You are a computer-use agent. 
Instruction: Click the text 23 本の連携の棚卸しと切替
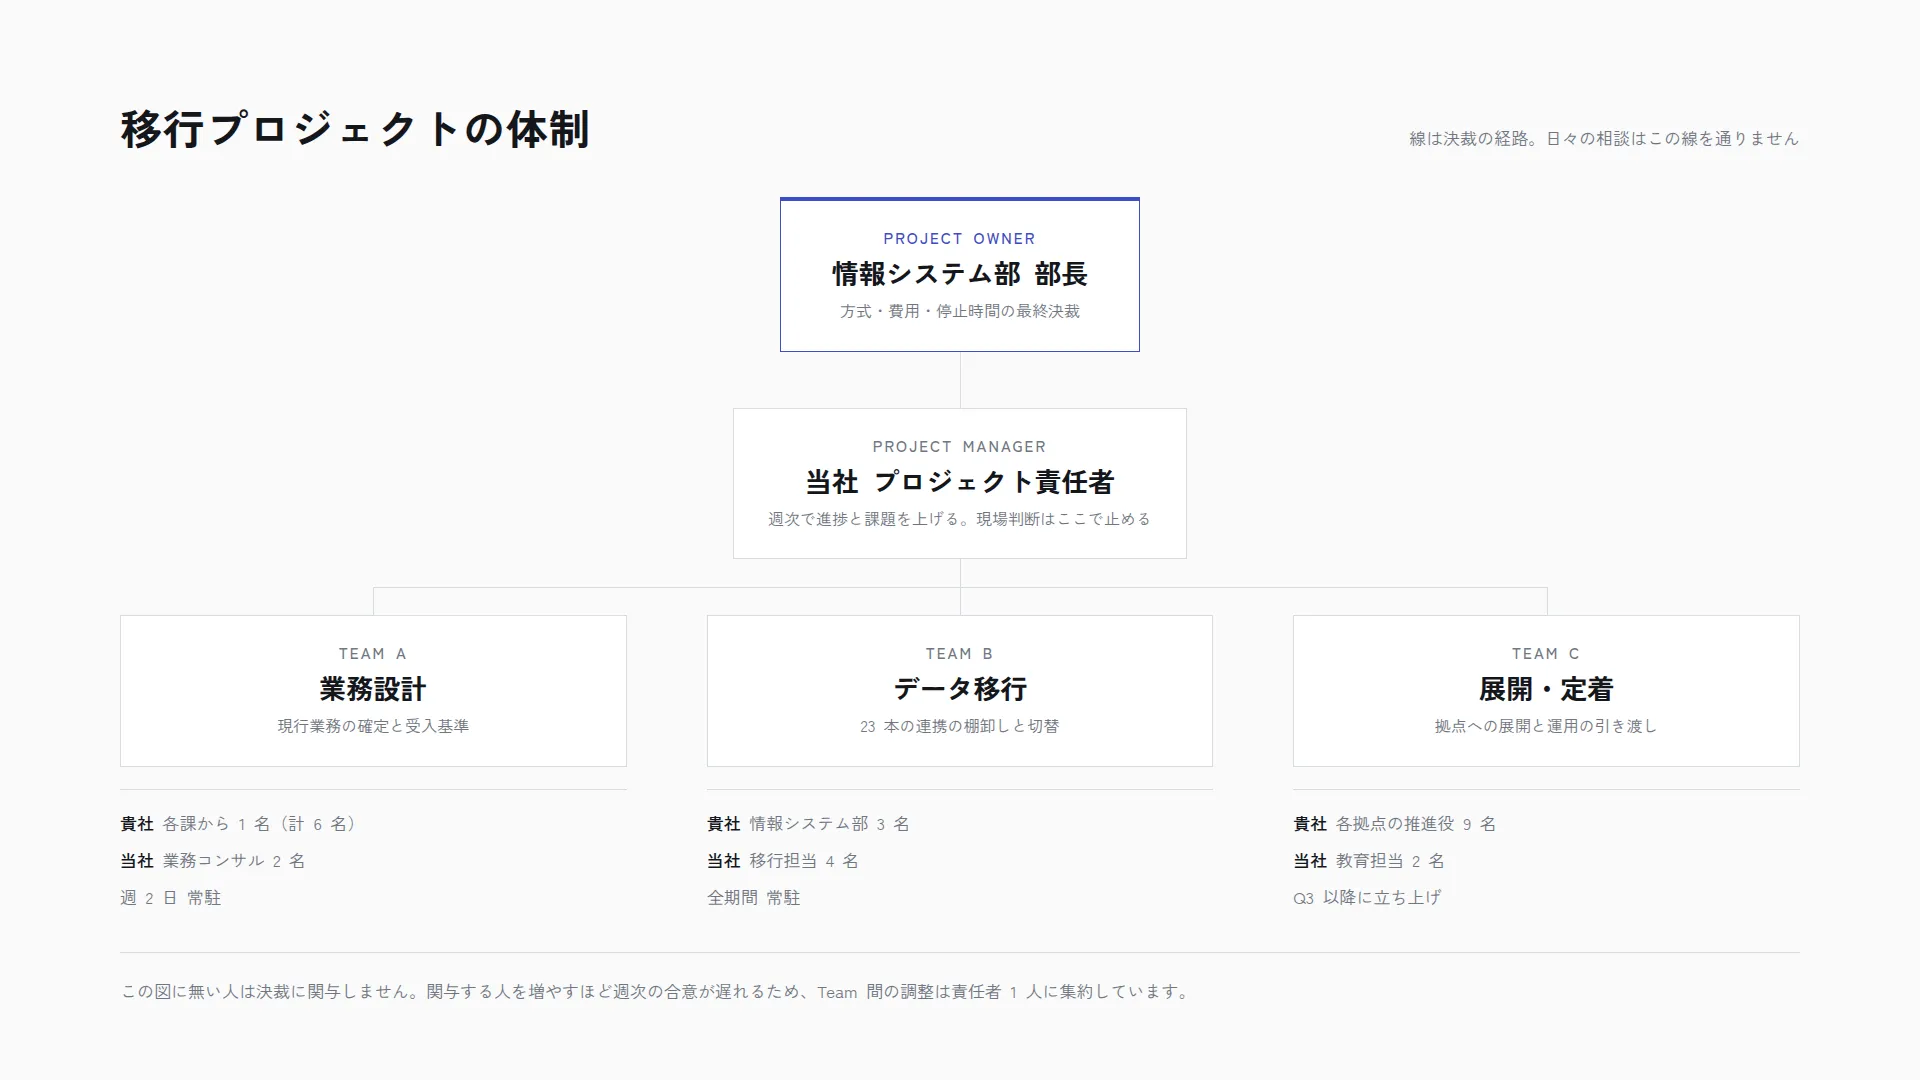pos(960,726)
